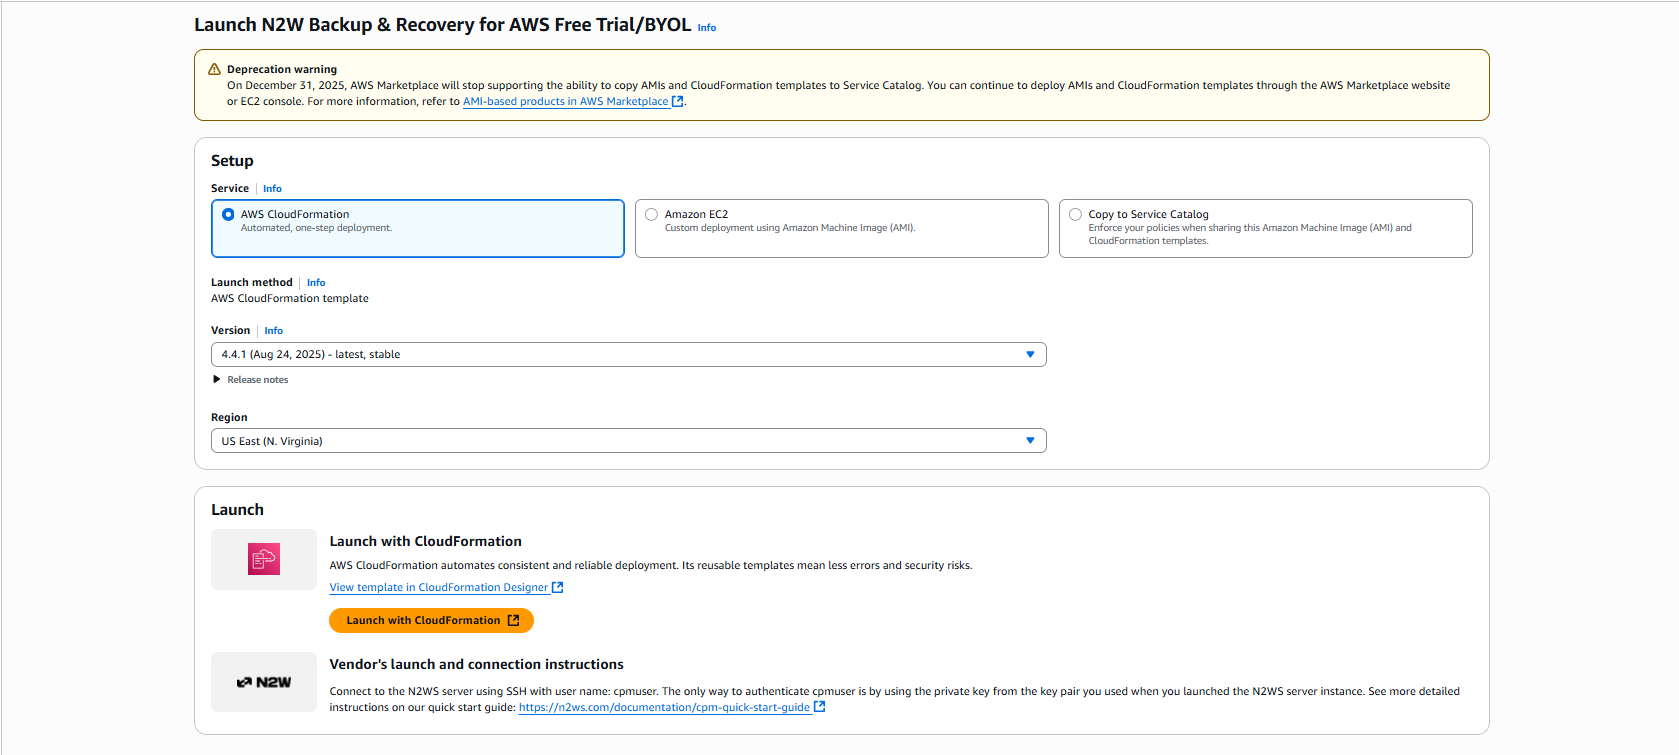Open the Version 4.4.1 dropdown

(x=629, y=354)
